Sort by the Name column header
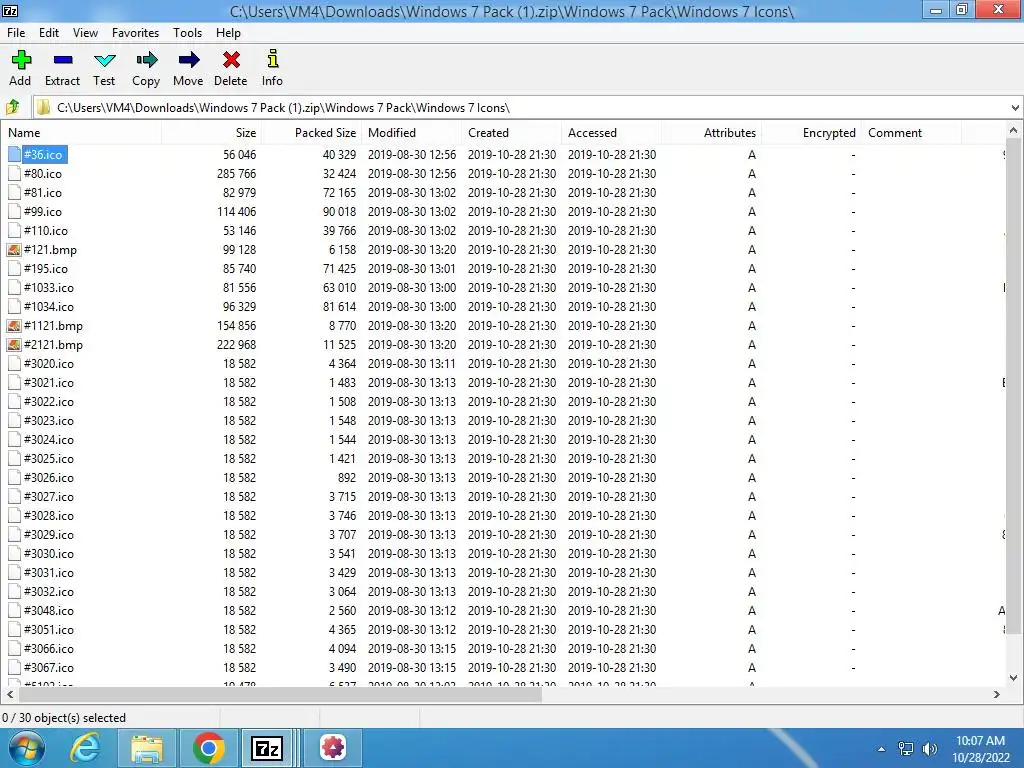 point(81,133)
